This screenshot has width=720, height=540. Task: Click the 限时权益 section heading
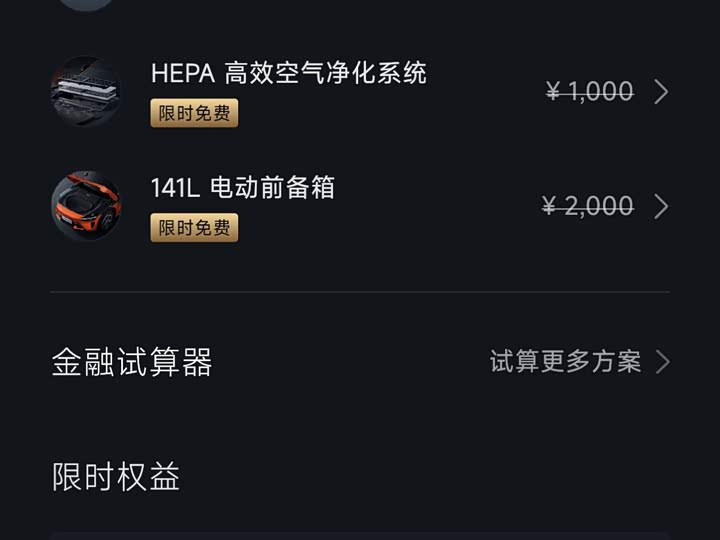(116, 477)
